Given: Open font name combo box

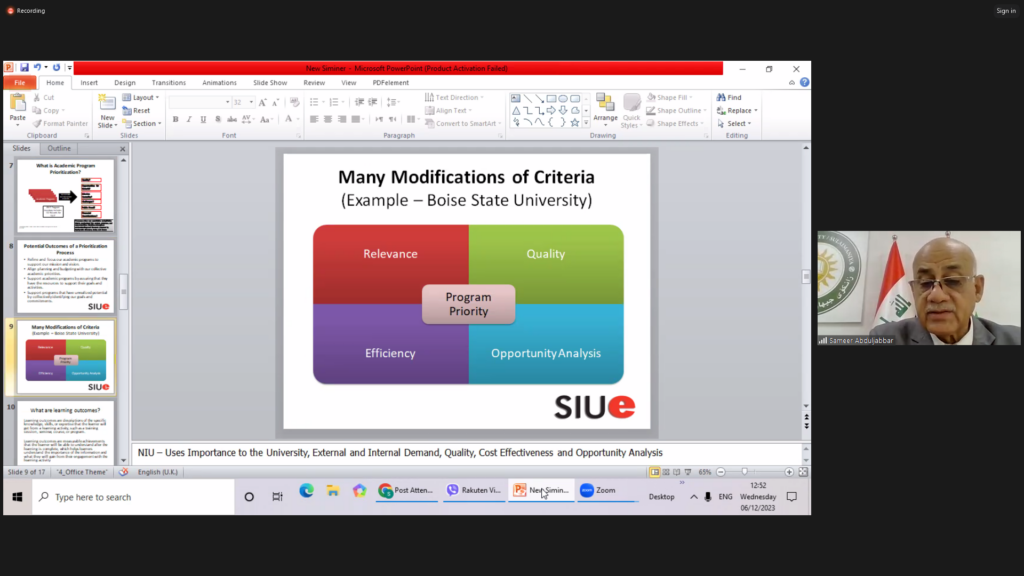Looking at the screenshot, I should pyautogui.click(x=199, y=103).
